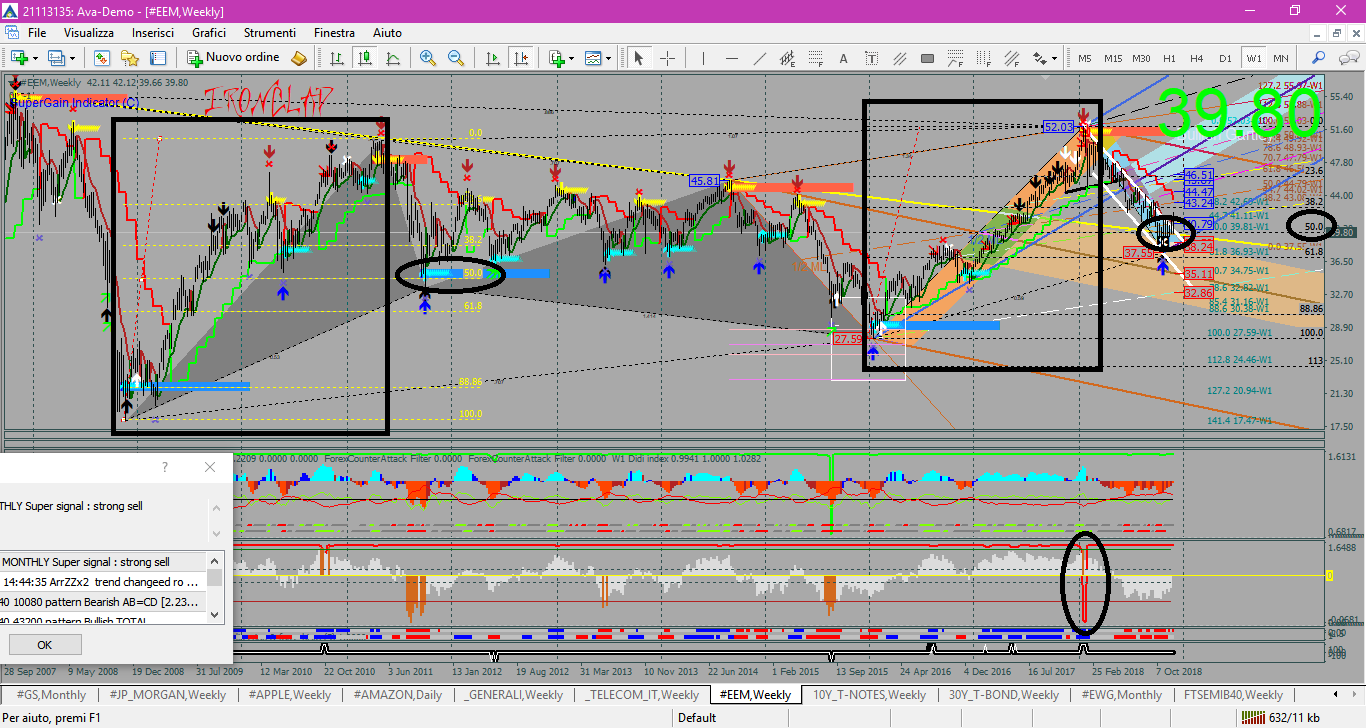Draw a horizontal line
The image size is (1366, 728).
pos(731,58)
